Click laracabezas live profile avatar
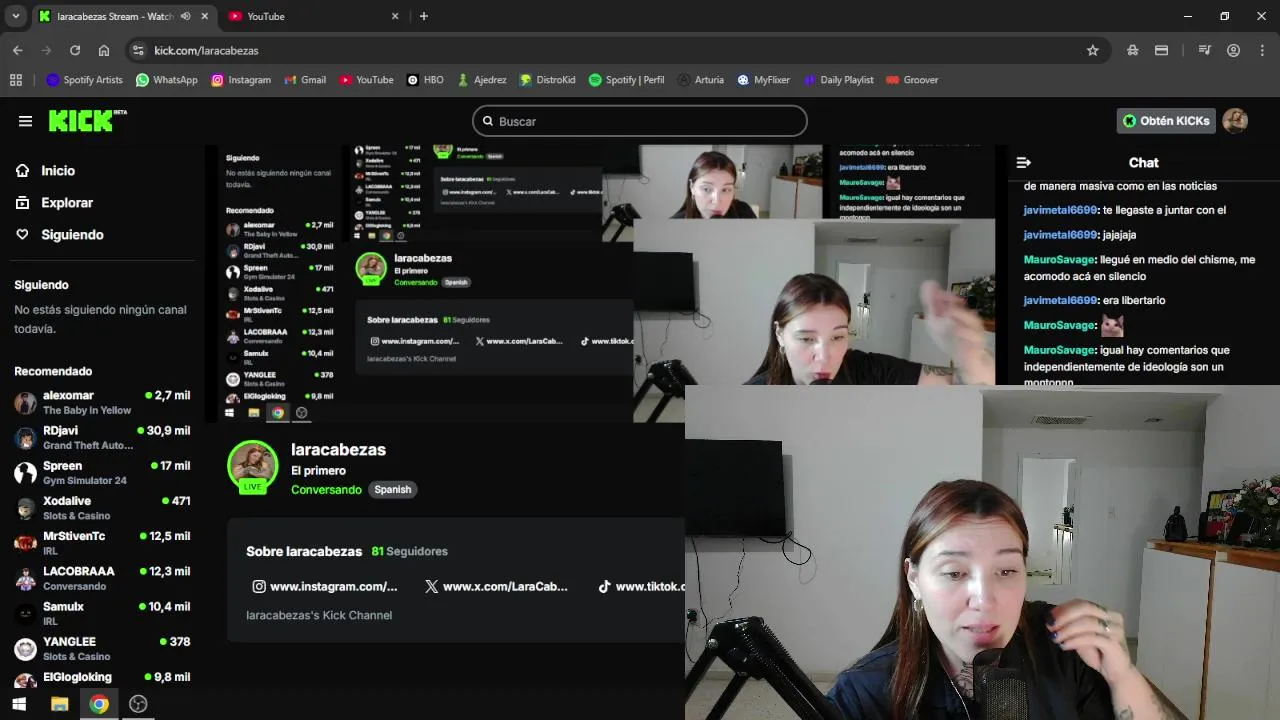 coord(252,464)
